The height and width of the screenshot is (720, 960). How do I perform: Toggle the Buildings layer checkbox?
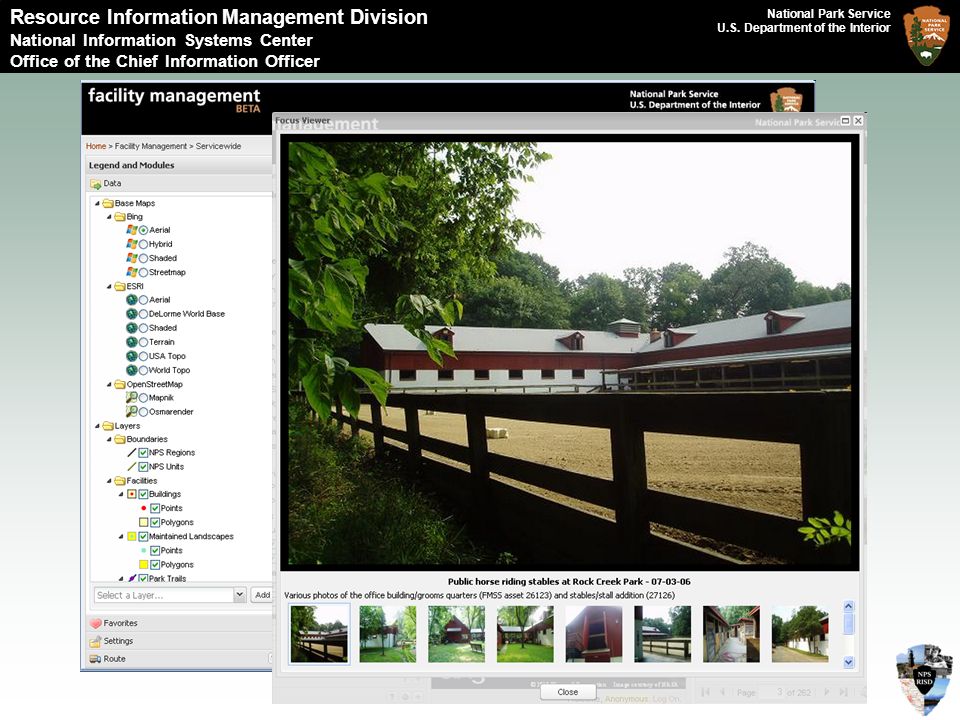143,495
